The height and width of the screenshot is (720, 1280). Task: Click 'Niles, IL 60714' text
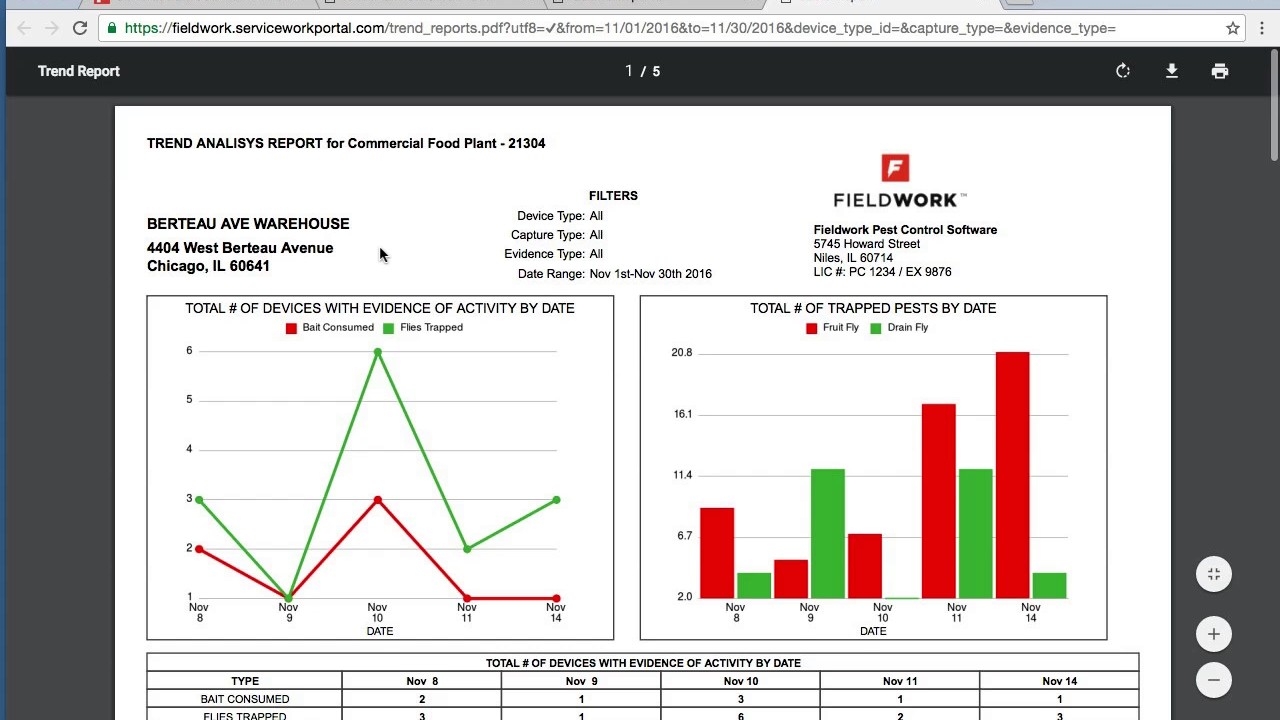click(x=853, y=258)
